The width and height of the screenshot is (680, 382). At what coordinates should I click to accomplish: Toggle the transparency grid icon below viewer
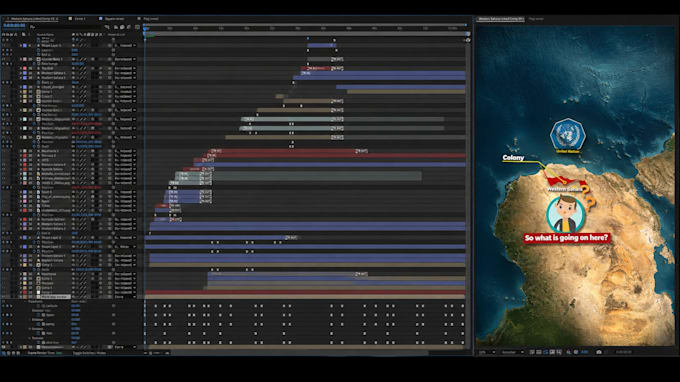point(539,352)
